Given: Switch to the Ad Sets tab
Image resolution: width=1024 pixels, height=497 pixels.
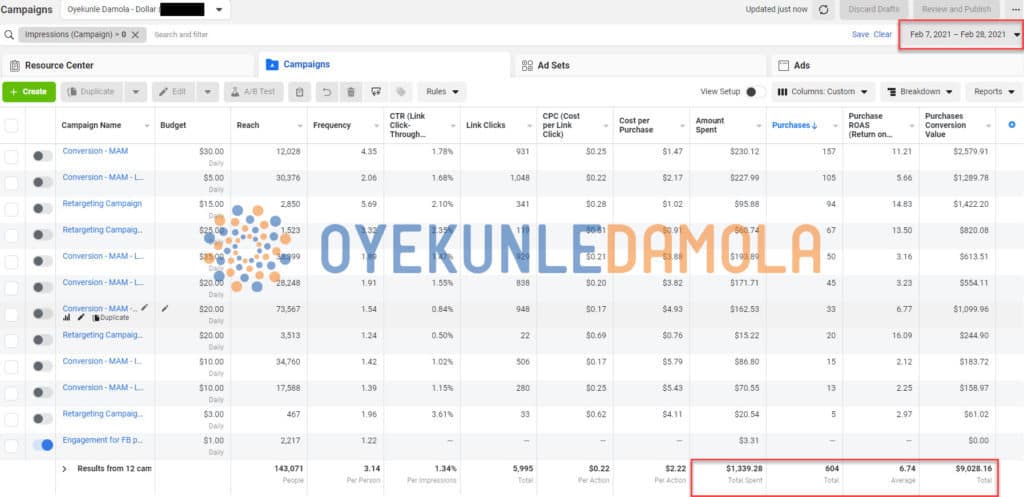Looking at the screenshot, I should 640,65.
